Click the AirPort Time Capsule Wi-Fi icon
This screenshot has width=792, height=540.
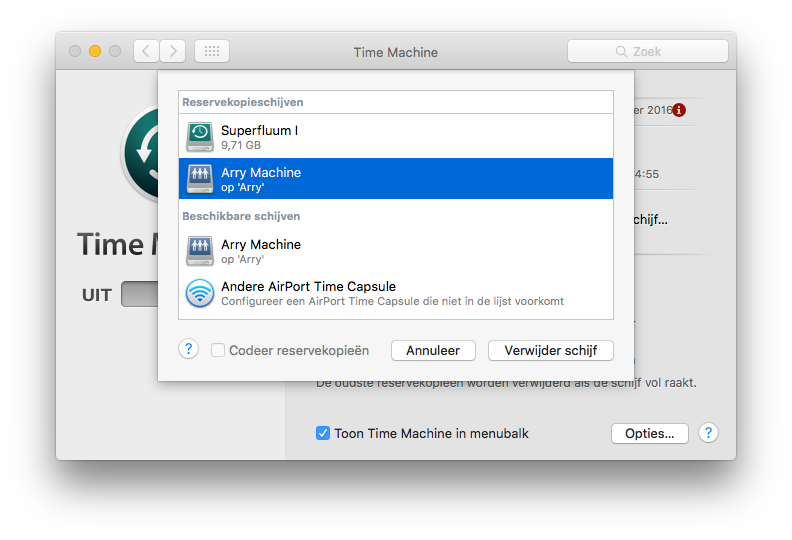point(200,293)
